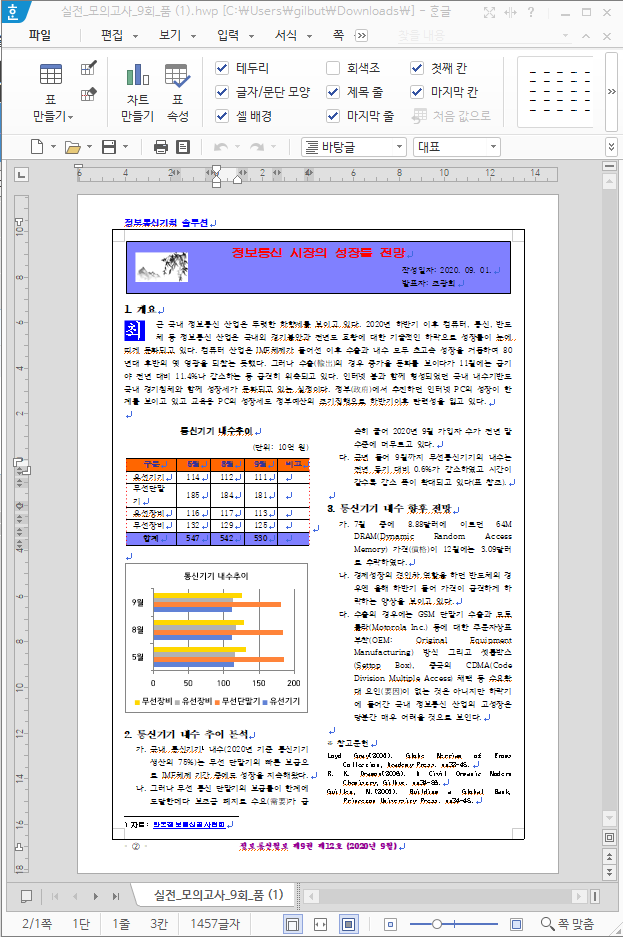This screenshot has height=937, width=623.
Task: Click the ruler tab type L icon
Action: point(22,174)
